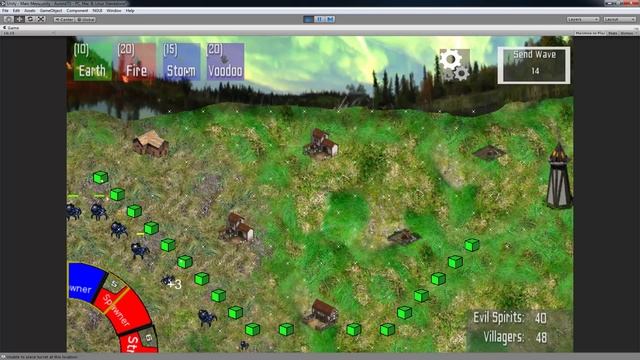Toggle Maximize on Play

click(590, 33)
